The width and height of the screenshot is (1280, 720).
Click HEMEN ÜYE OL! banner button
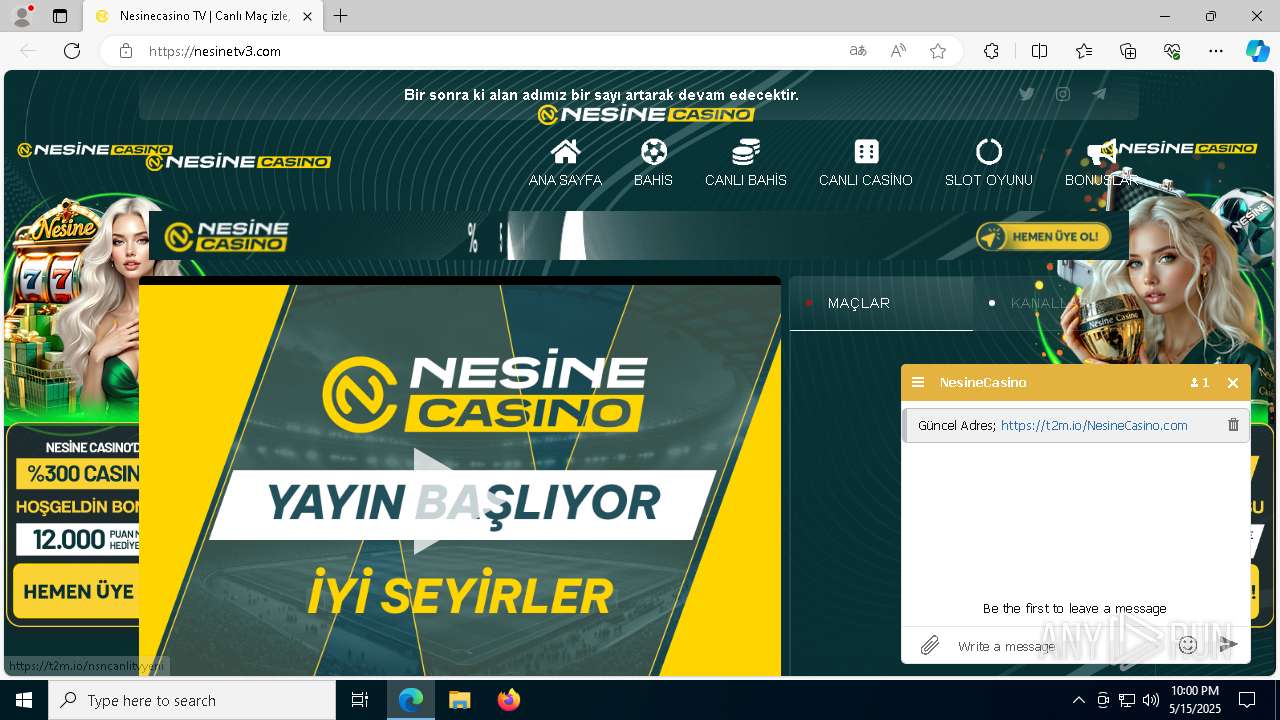[1044, 237]
